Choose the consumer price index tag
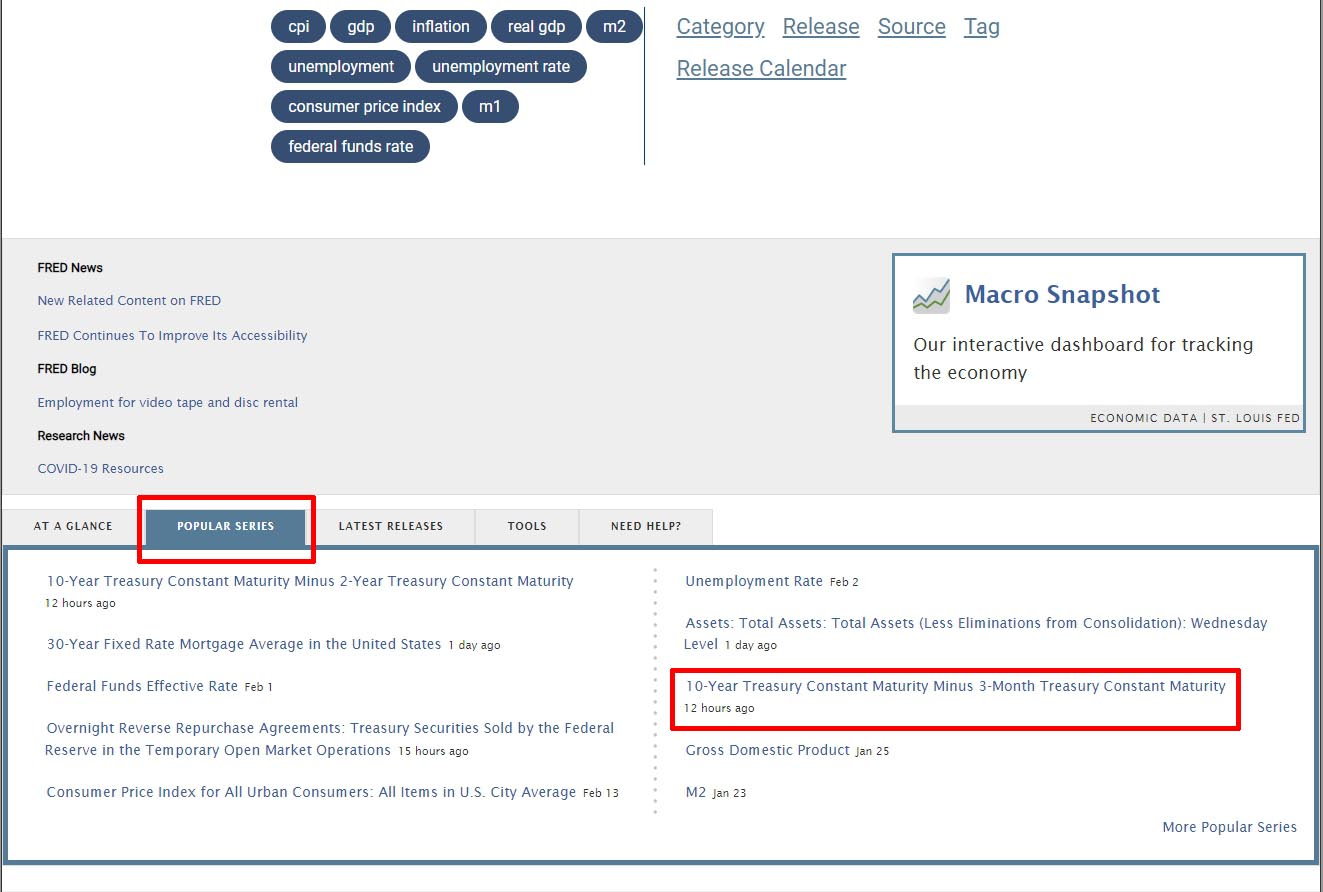The height and width of the screenshot is (892, 1323). (x=364, y=107)
